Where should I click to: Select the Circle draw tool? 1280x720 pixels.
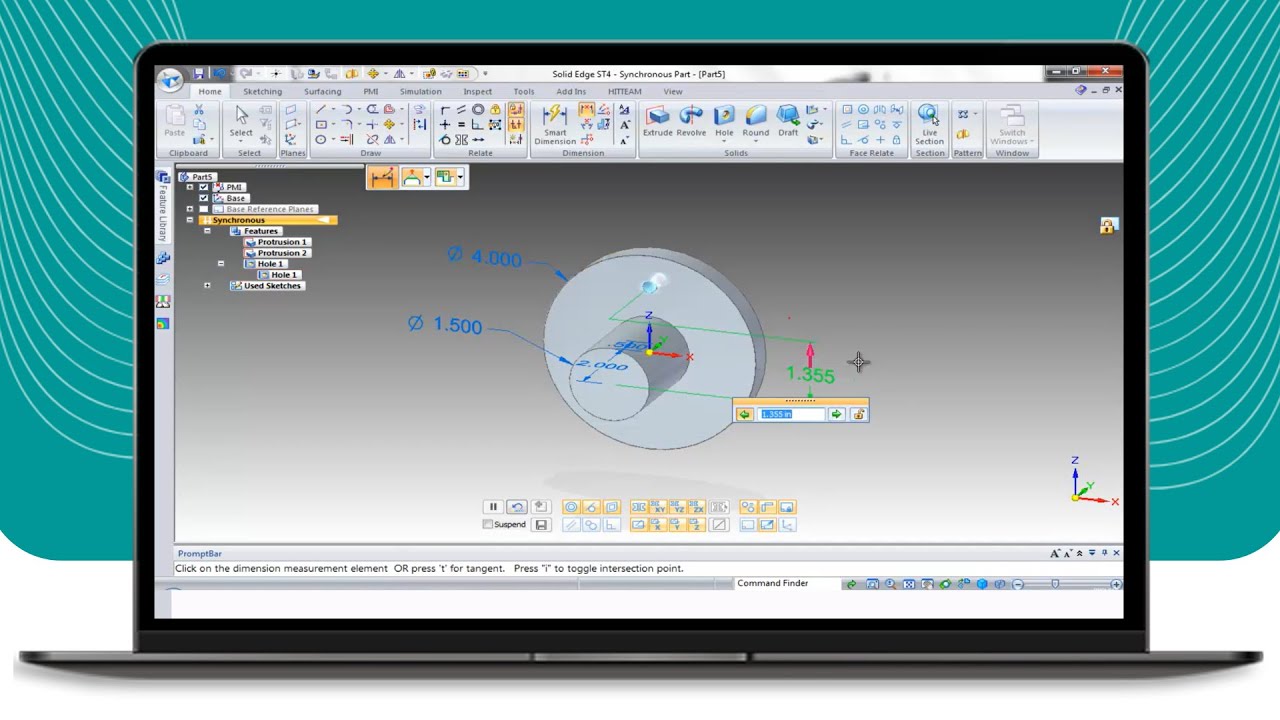click(x=321, y=140)
